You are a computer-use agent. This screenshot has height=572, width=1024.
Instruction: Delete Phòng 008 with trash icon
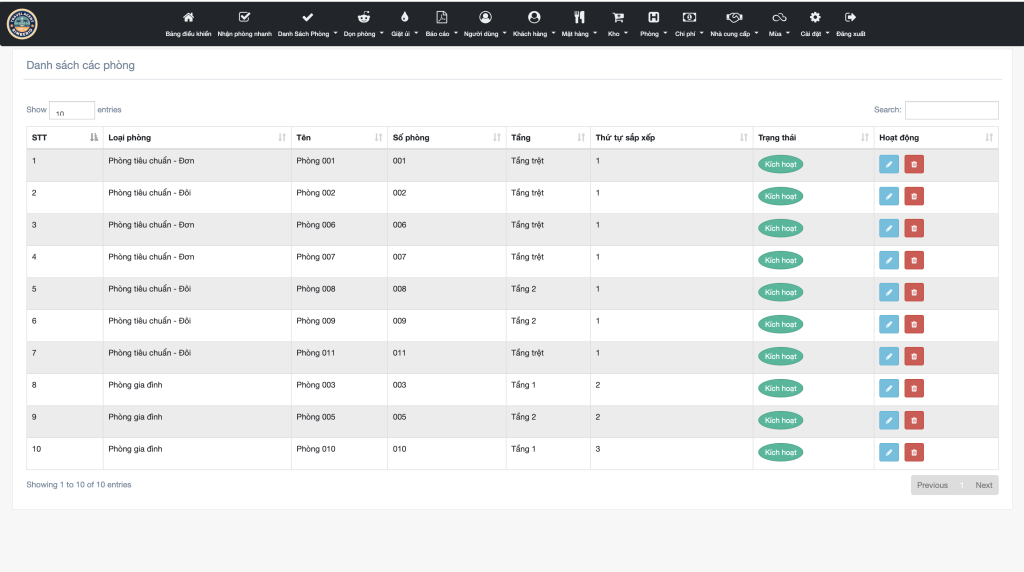914,293
